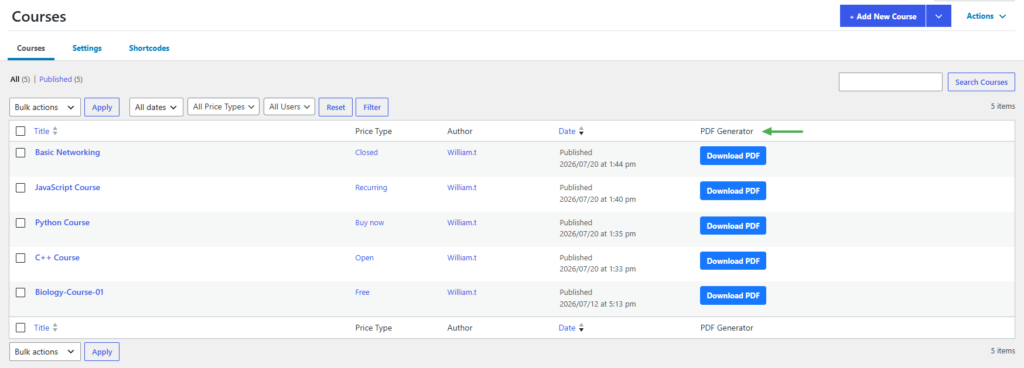Switch to the Courses tab

point(31,48)
